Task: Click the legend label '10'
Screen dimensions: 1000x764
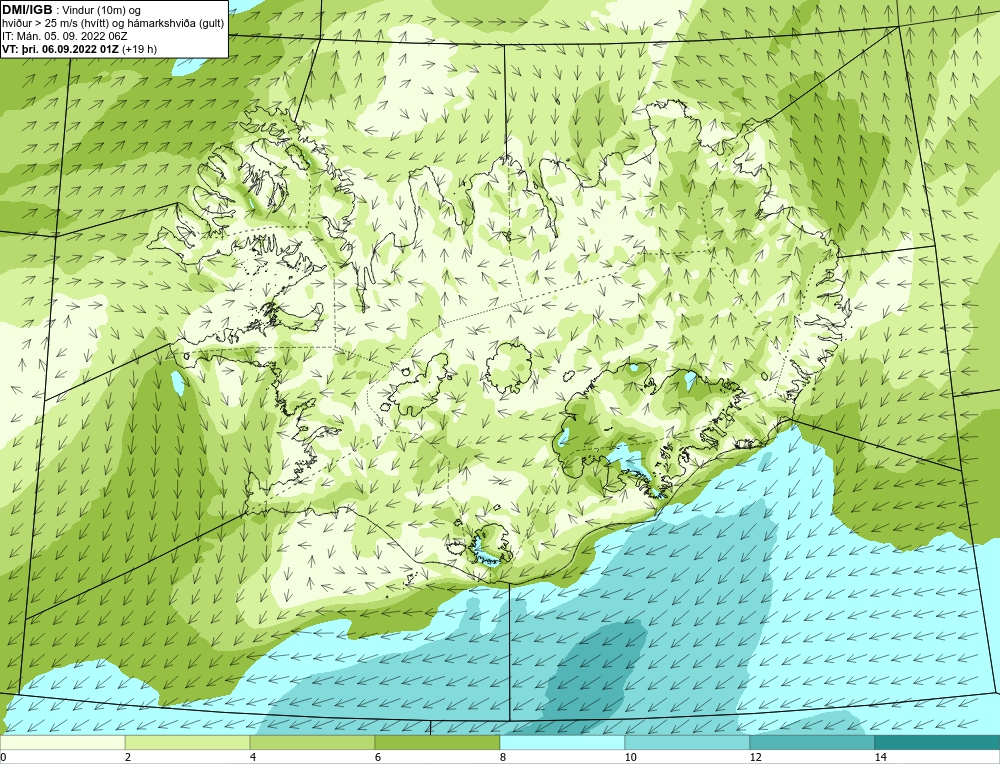Action: pyautogui.click(x=631, y=757)
